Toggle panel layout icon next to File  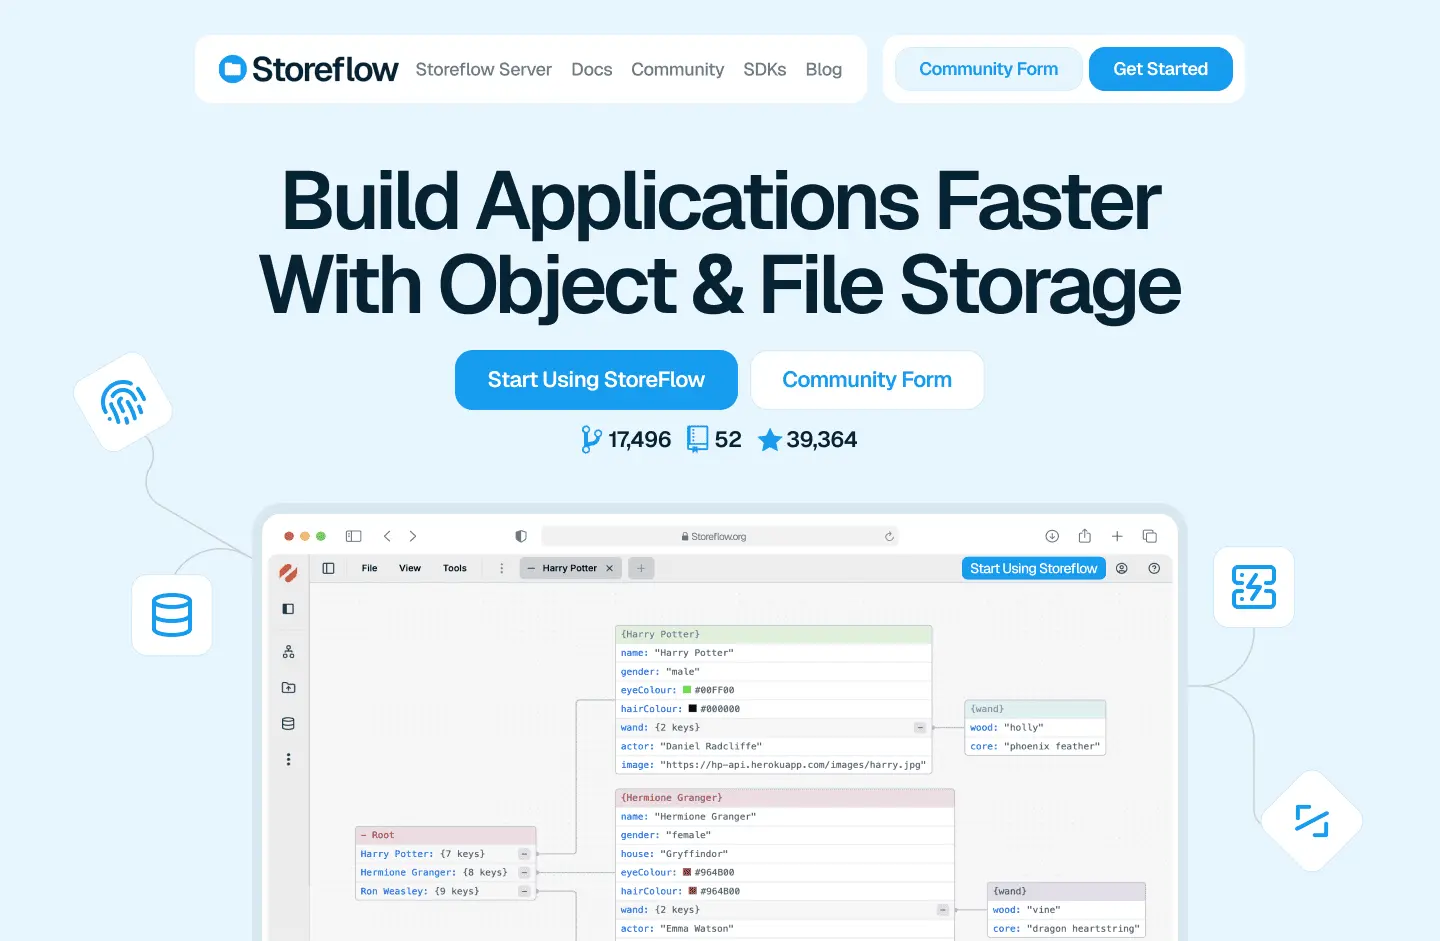(x=328, y=568)
